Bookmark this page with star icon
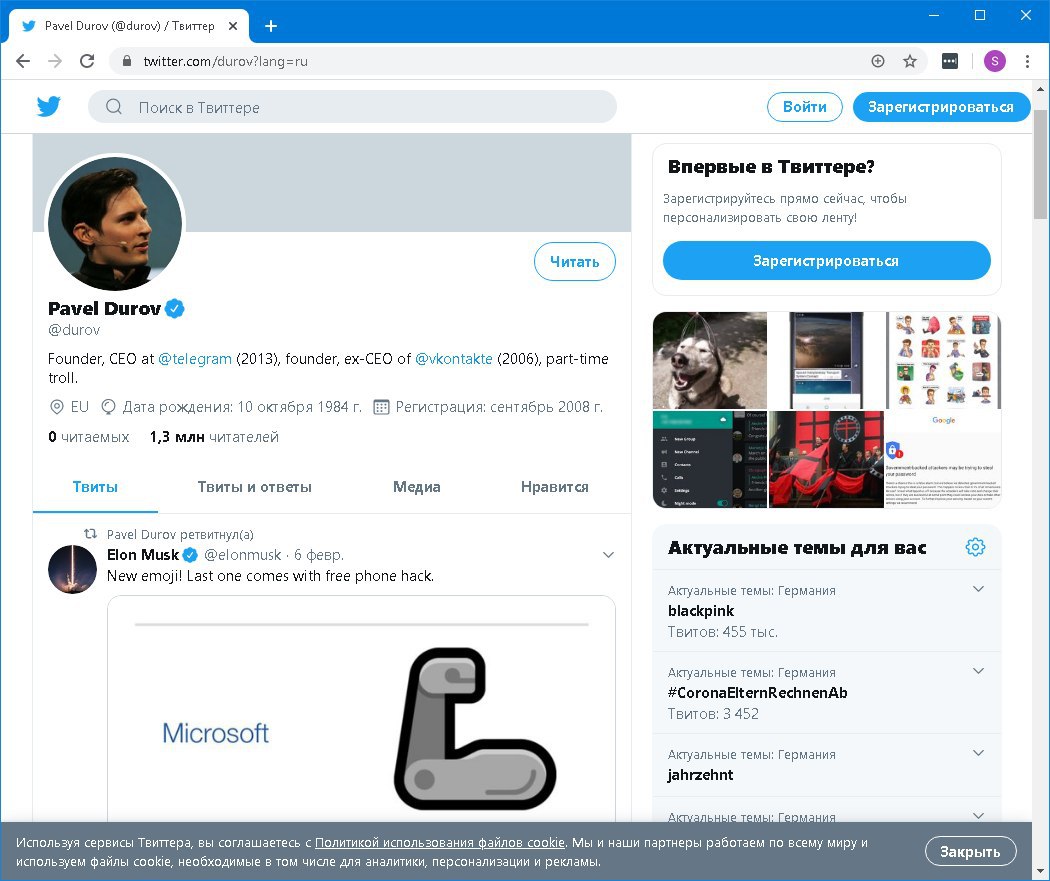 [909, 61]
